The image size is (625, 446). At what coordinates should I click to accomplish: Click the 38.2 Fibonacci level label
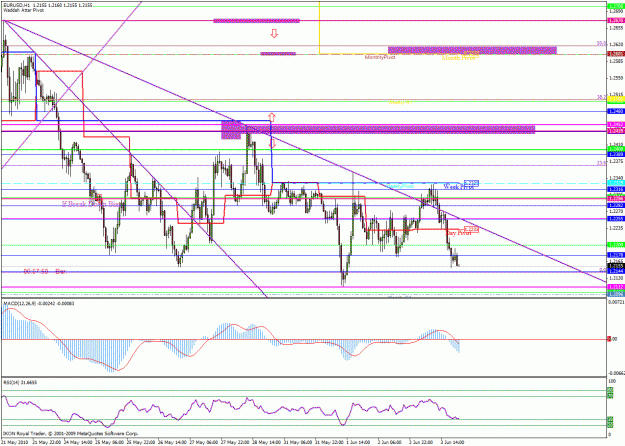point(601,97)
